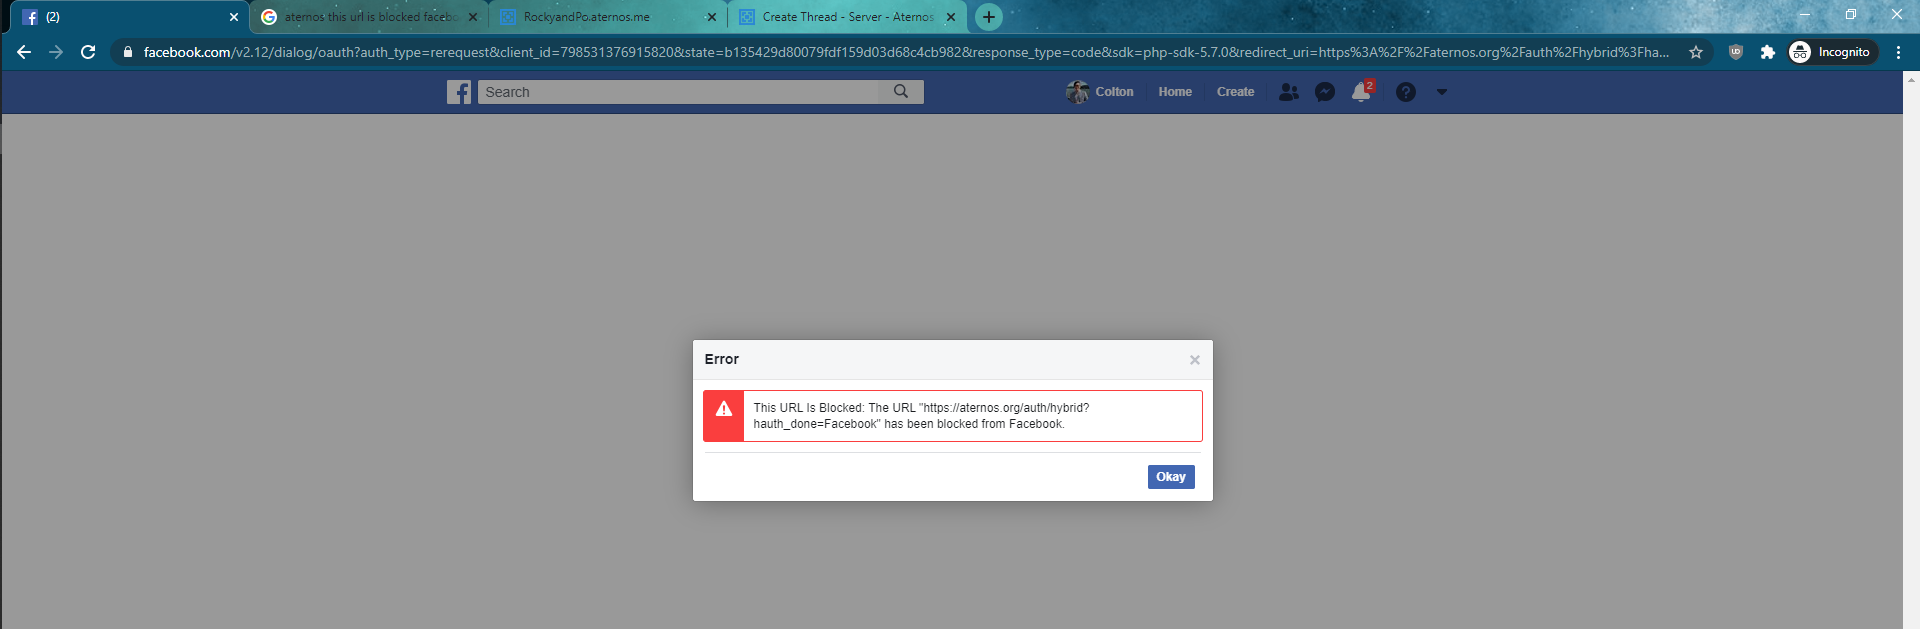Open a new tab with plus button
The image size is (1920, 629).
click(x=988, y=17)
